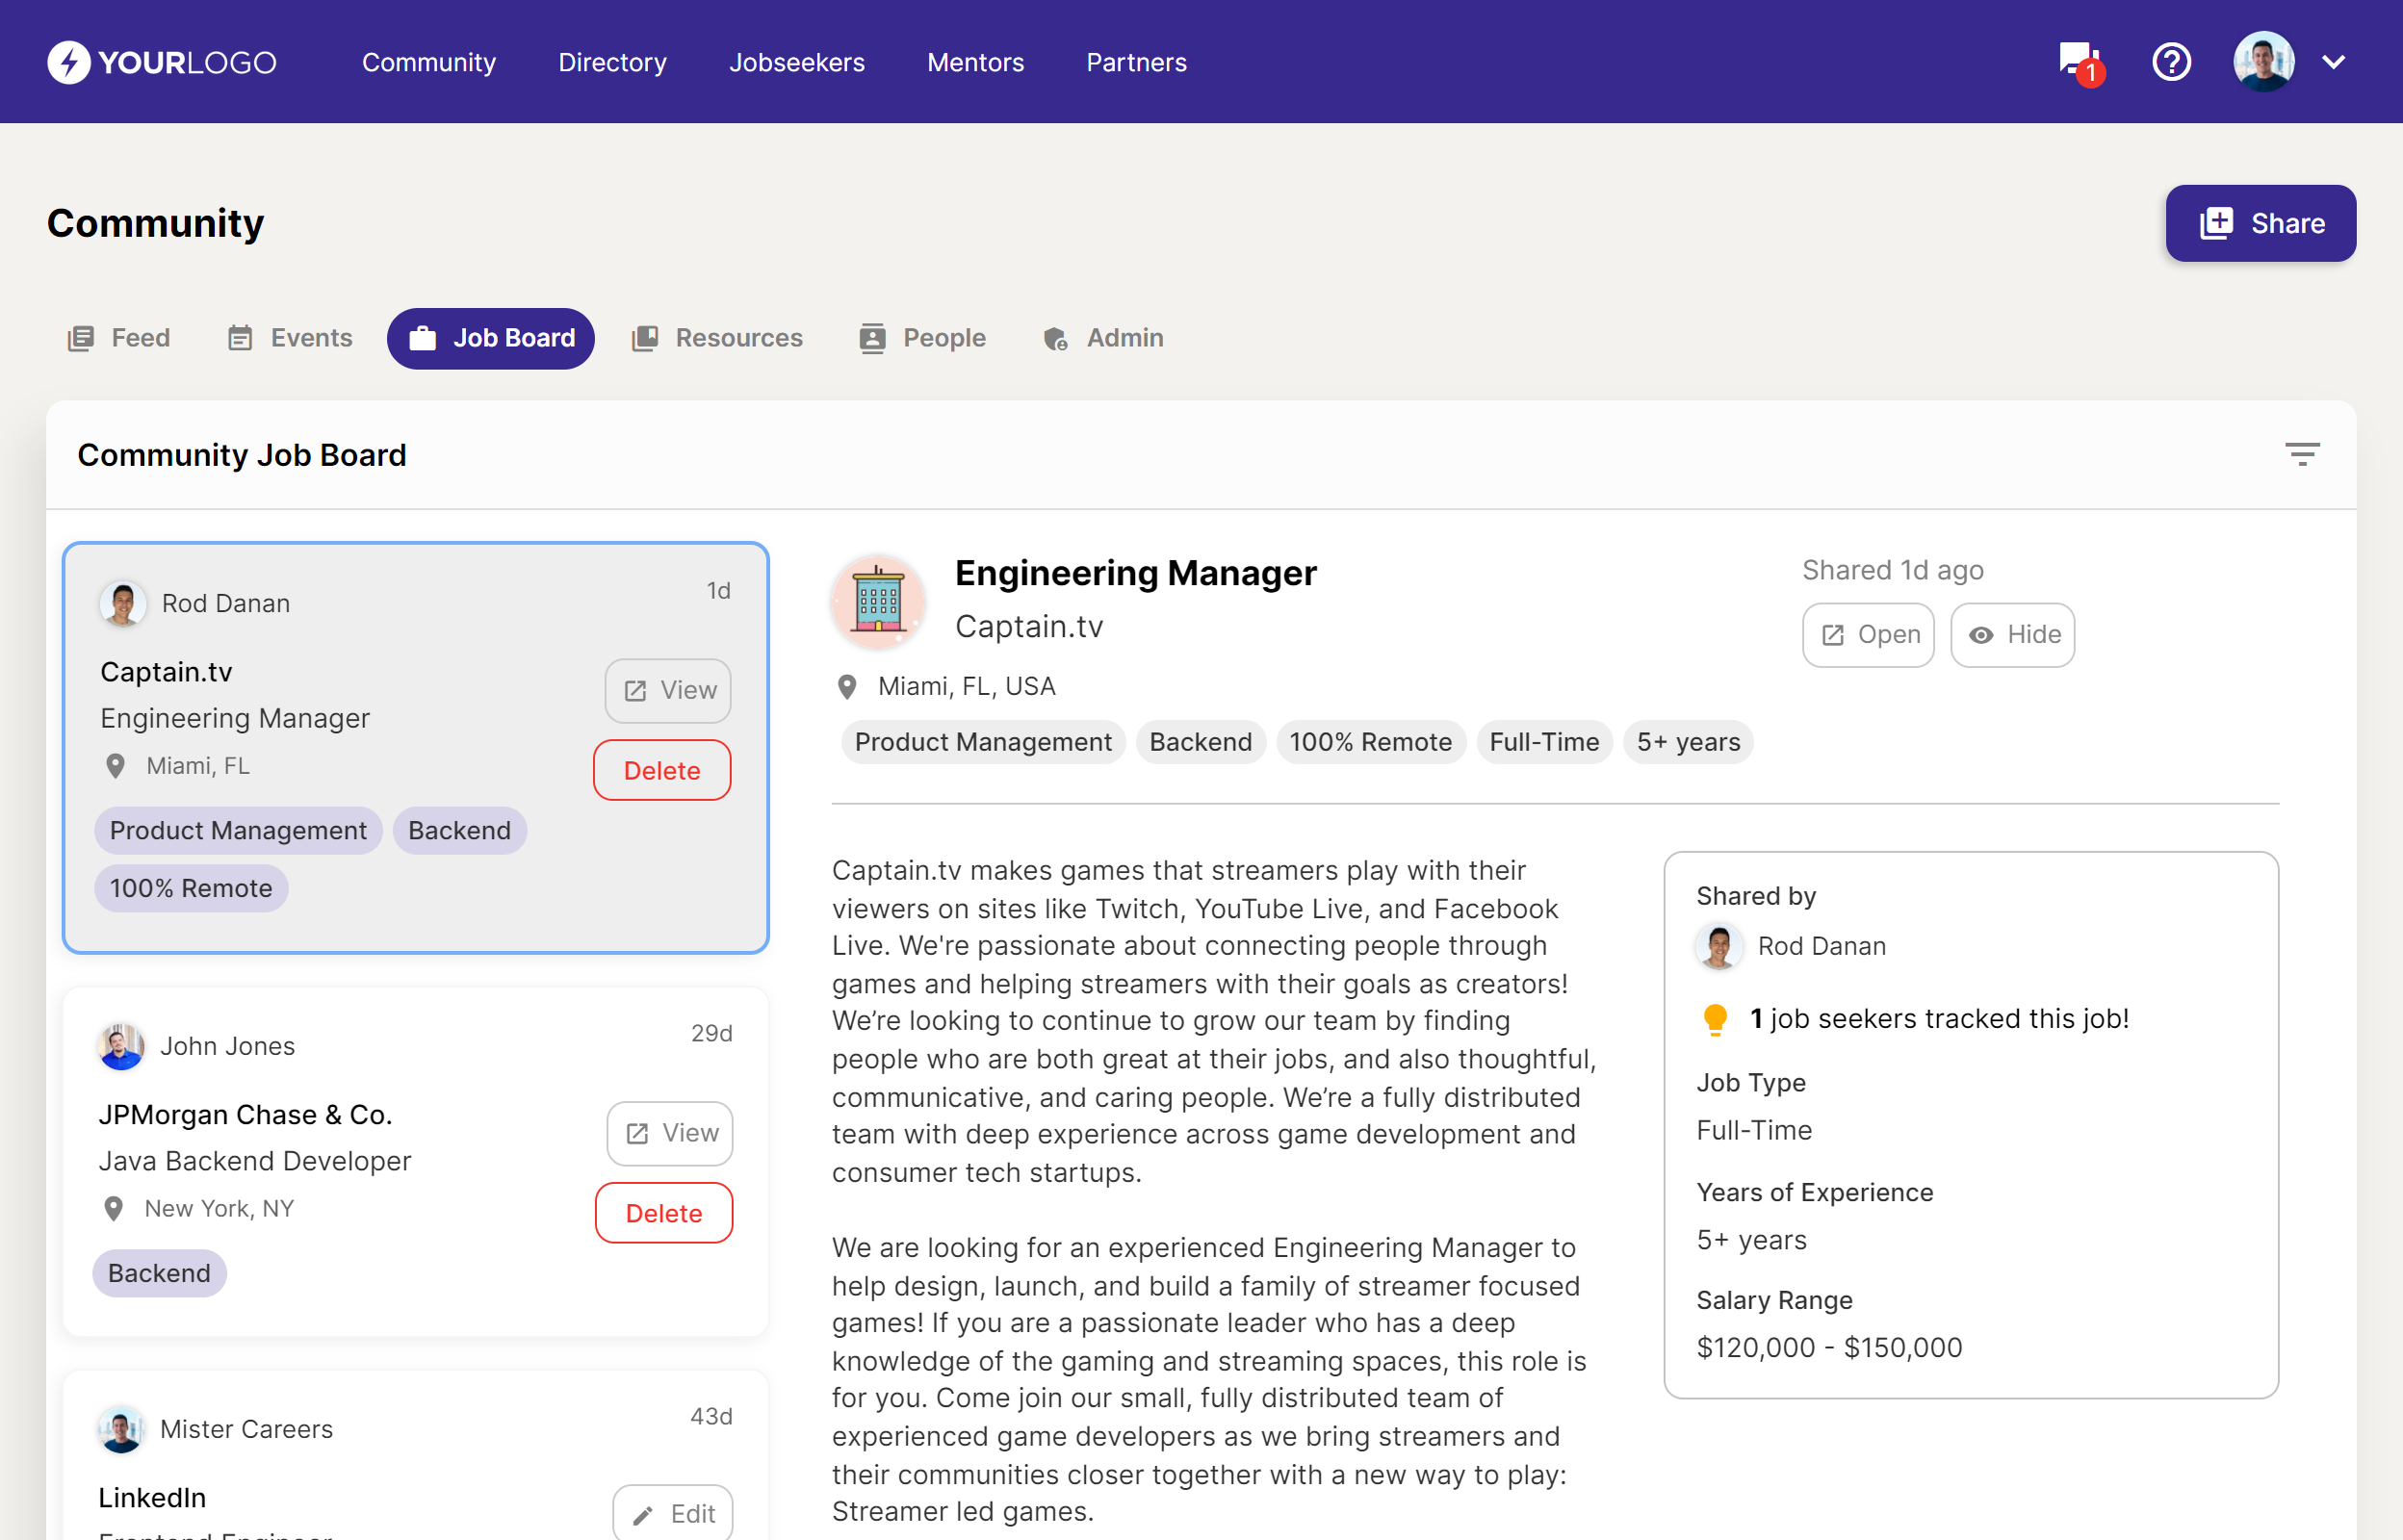The width and height of the screenshot is (2403, 1540).
Task: Click the Community Job Board heading
Action: (x=242, y=455)
